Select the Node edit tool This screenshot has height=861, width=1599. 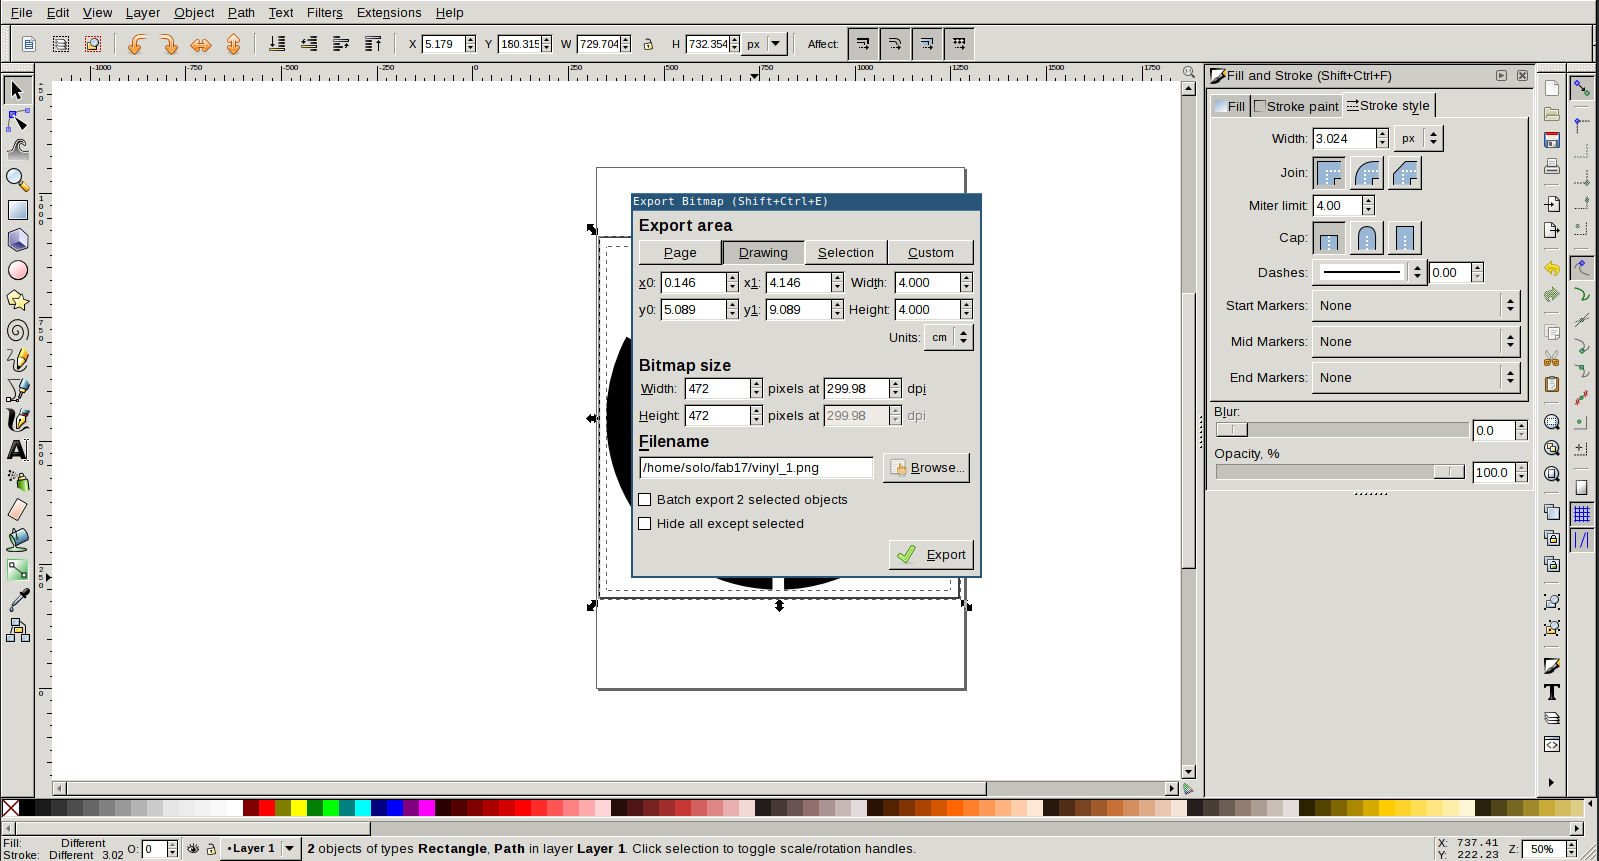pos(17,120)
